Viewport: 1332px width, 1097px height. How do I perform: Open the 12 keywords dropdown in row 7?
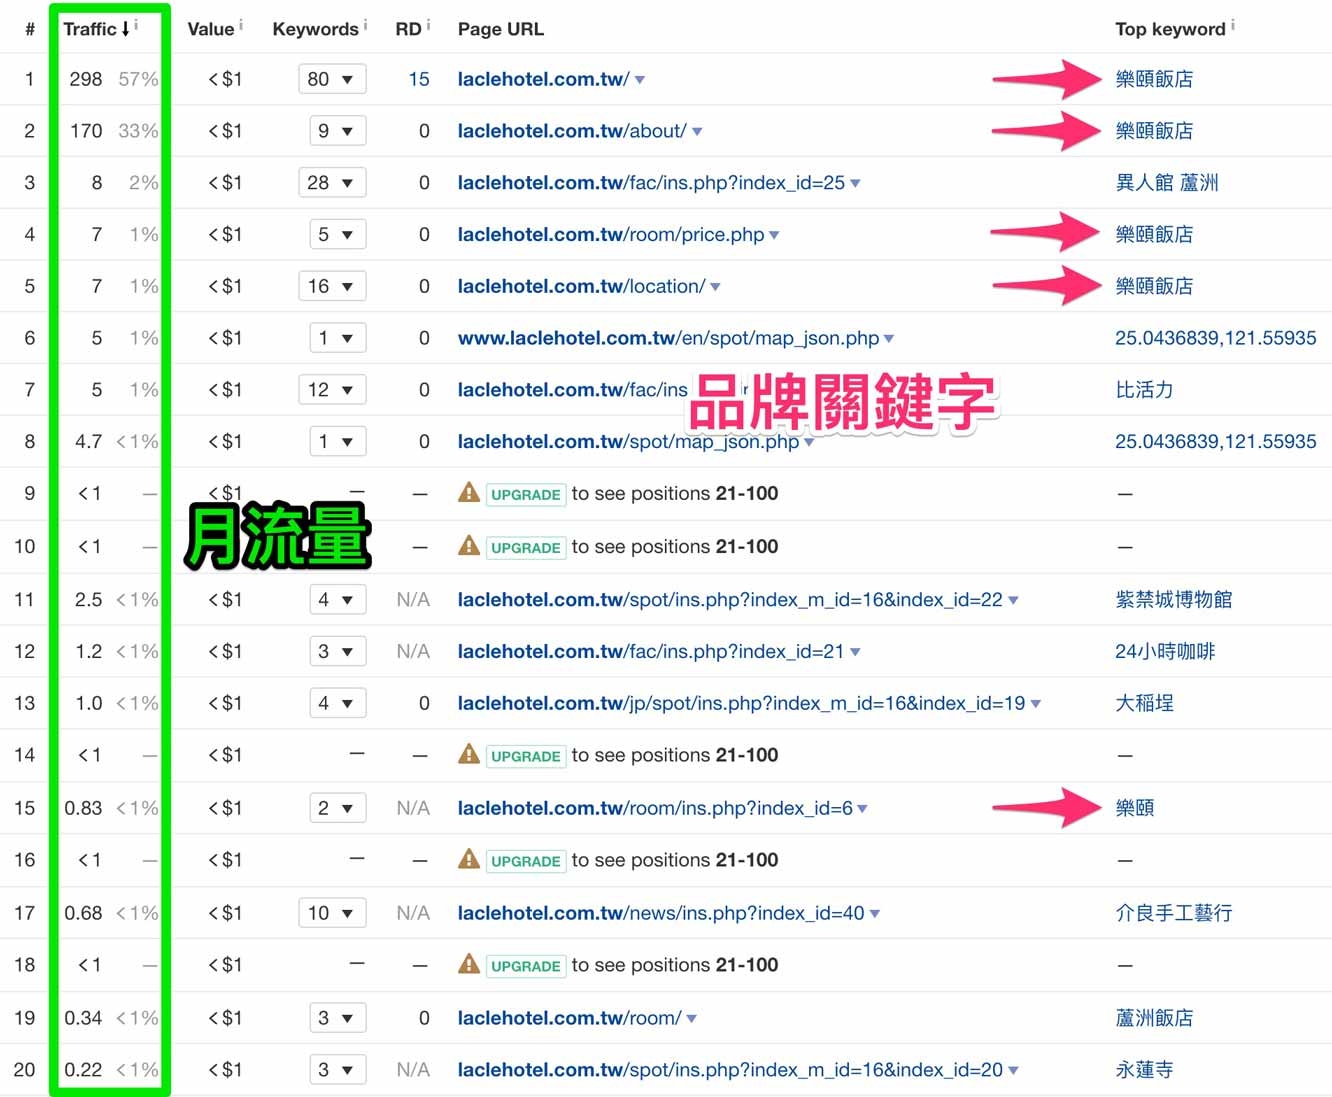pos(332,390)
